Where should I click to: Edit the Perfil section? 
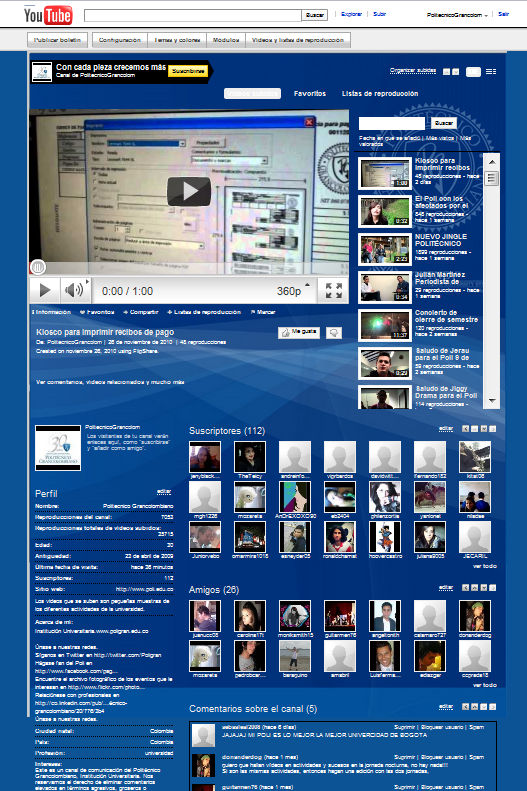(x=164, y=491)
